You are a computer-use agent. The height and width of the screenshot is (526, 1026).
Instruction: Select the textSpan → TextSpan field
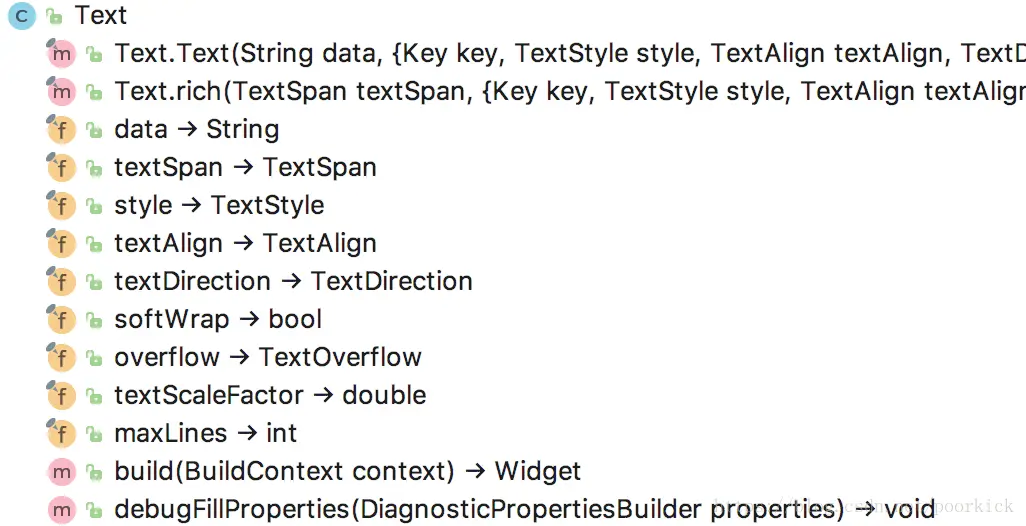tap(245, 167)
